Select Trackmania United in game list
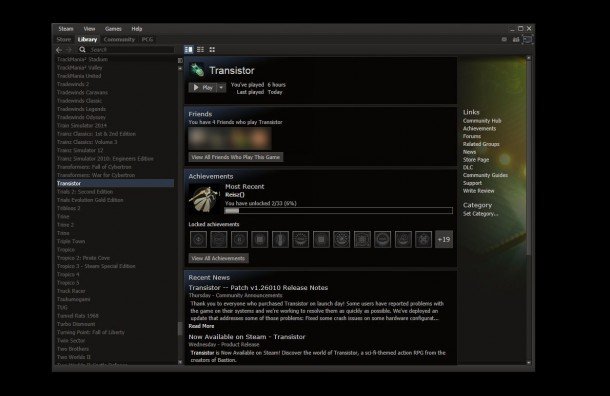 (79, 76)
